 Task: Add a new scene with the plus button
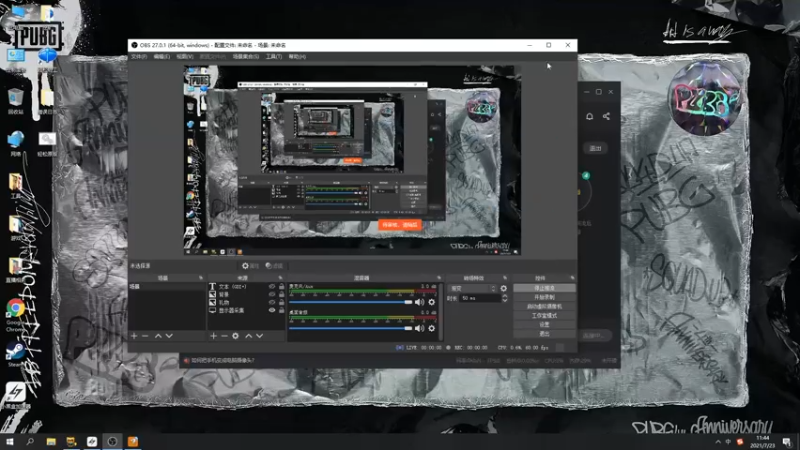point(134,336)
